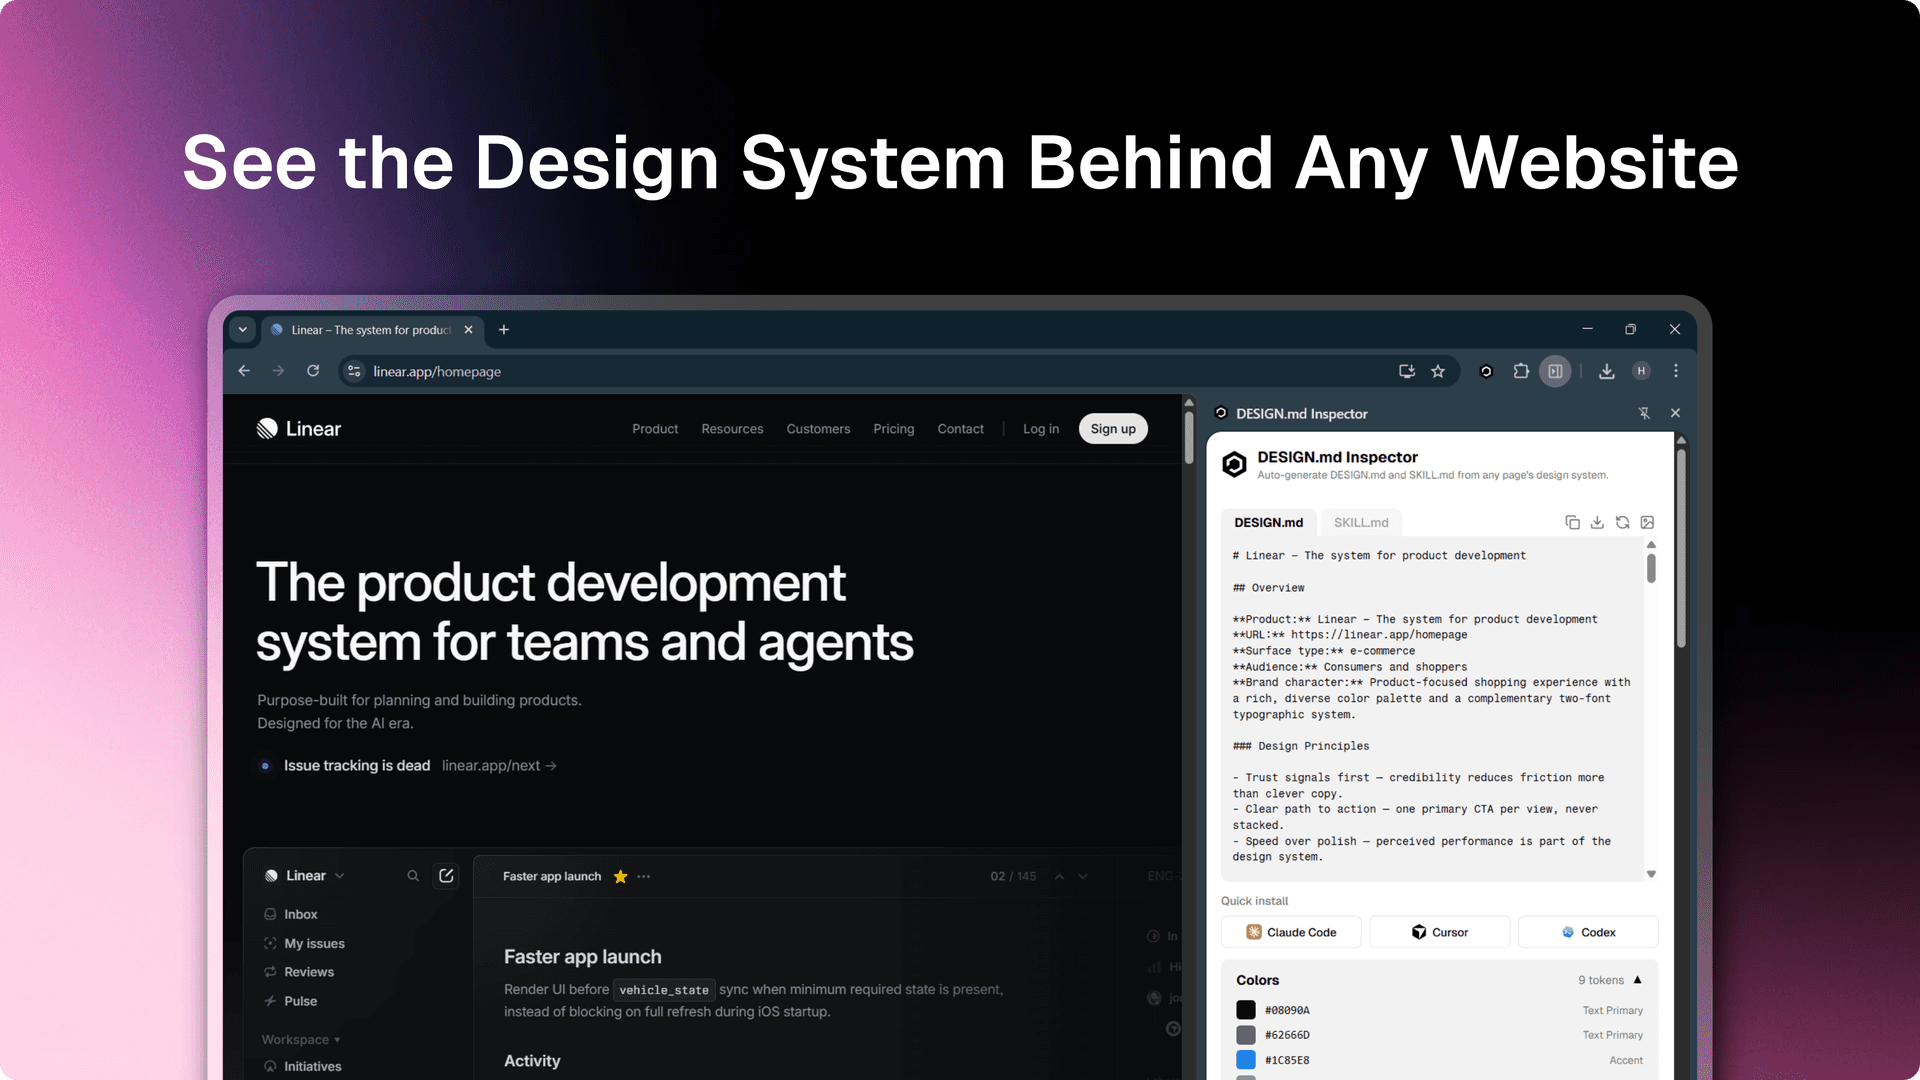Click the Linear logo on the homepage
This screenshot has height=1080, width=1920.
(x=298, y=429)
